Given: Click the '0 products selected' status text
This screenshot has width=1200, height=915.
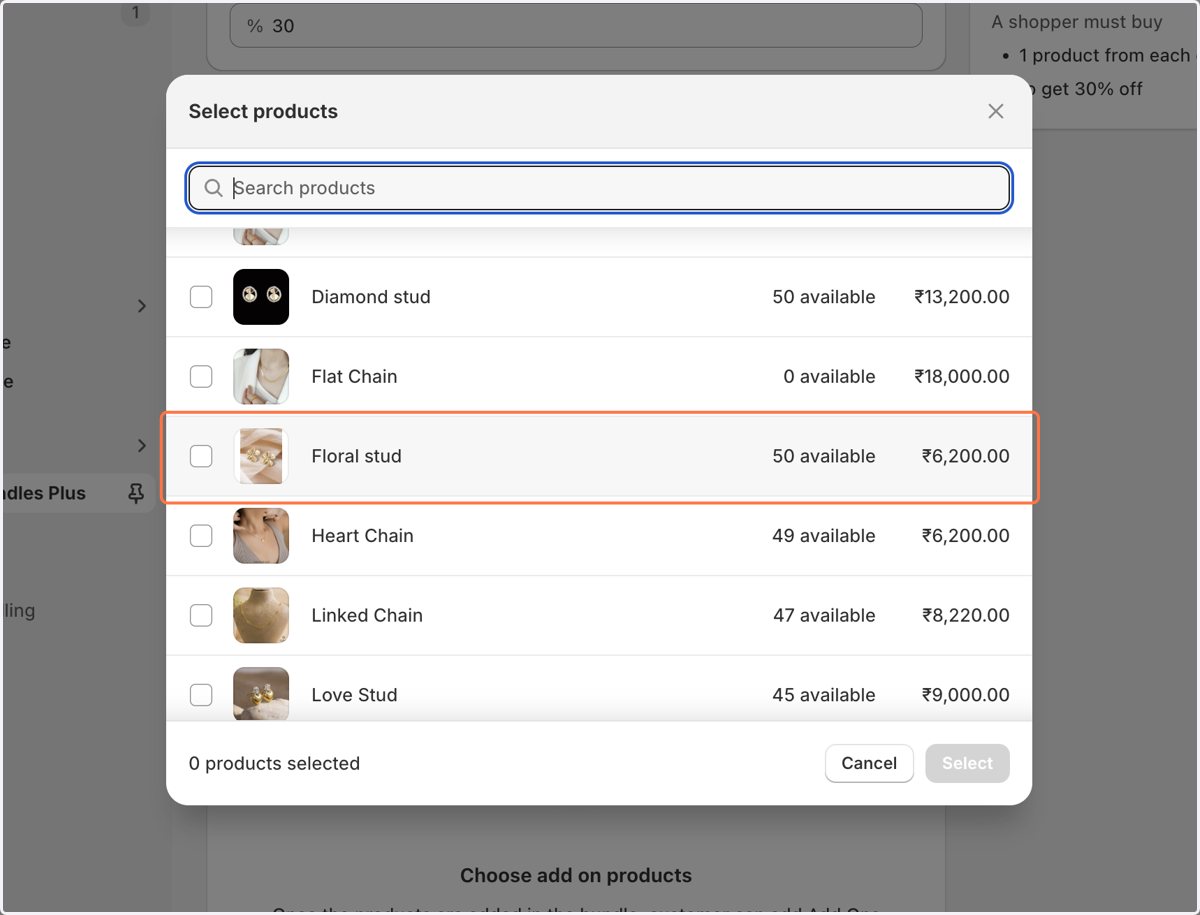Looking at the screenshot, I should tap(274, 763).
